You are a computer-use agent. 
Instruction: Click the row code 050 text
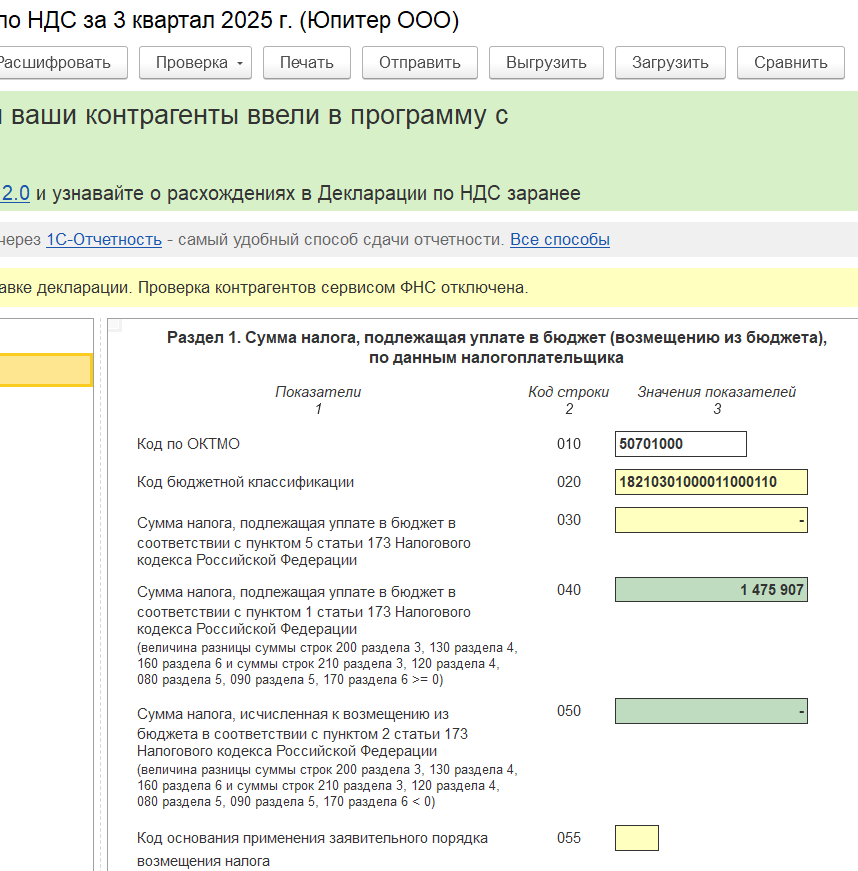(x=569, y=711)
